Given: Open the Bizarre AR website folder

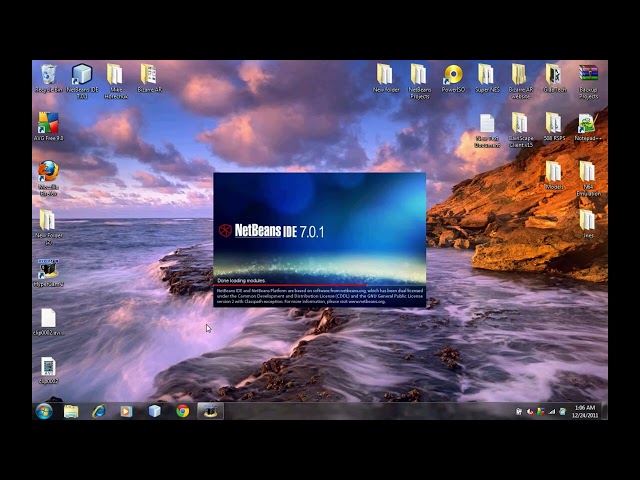Looking at the screenshot, I should (x=520, y=81).
